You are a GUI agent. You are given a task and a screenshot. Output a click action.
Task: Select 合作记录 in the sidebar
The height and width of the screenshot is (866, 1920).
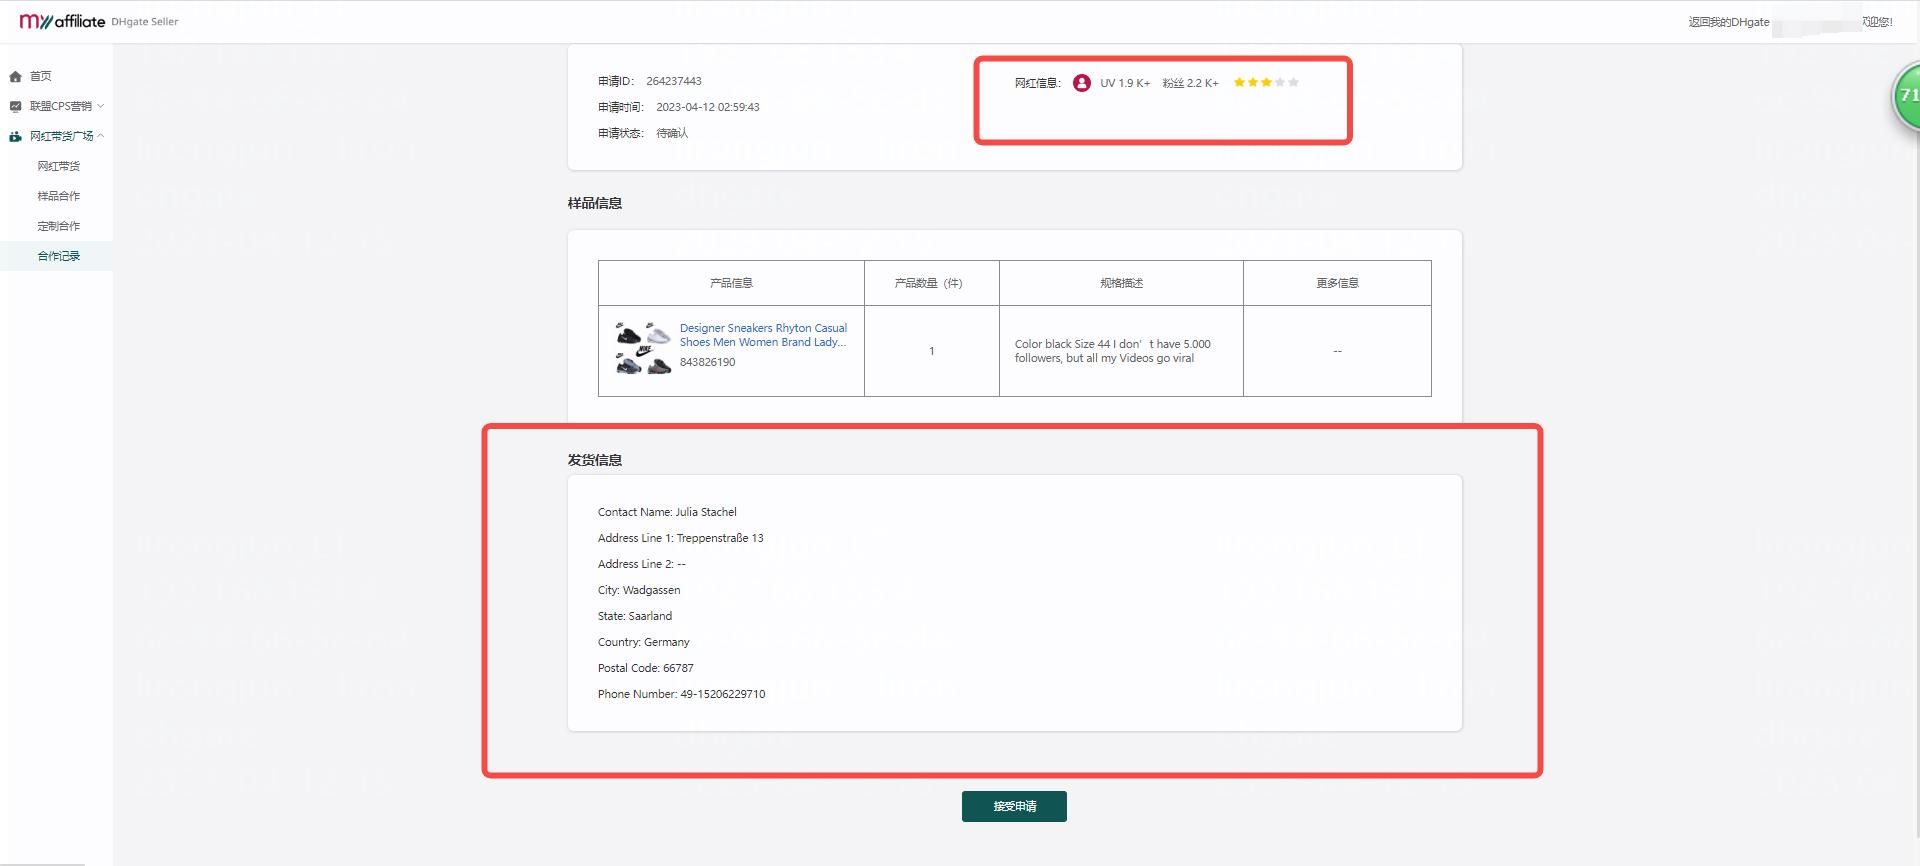59,256
